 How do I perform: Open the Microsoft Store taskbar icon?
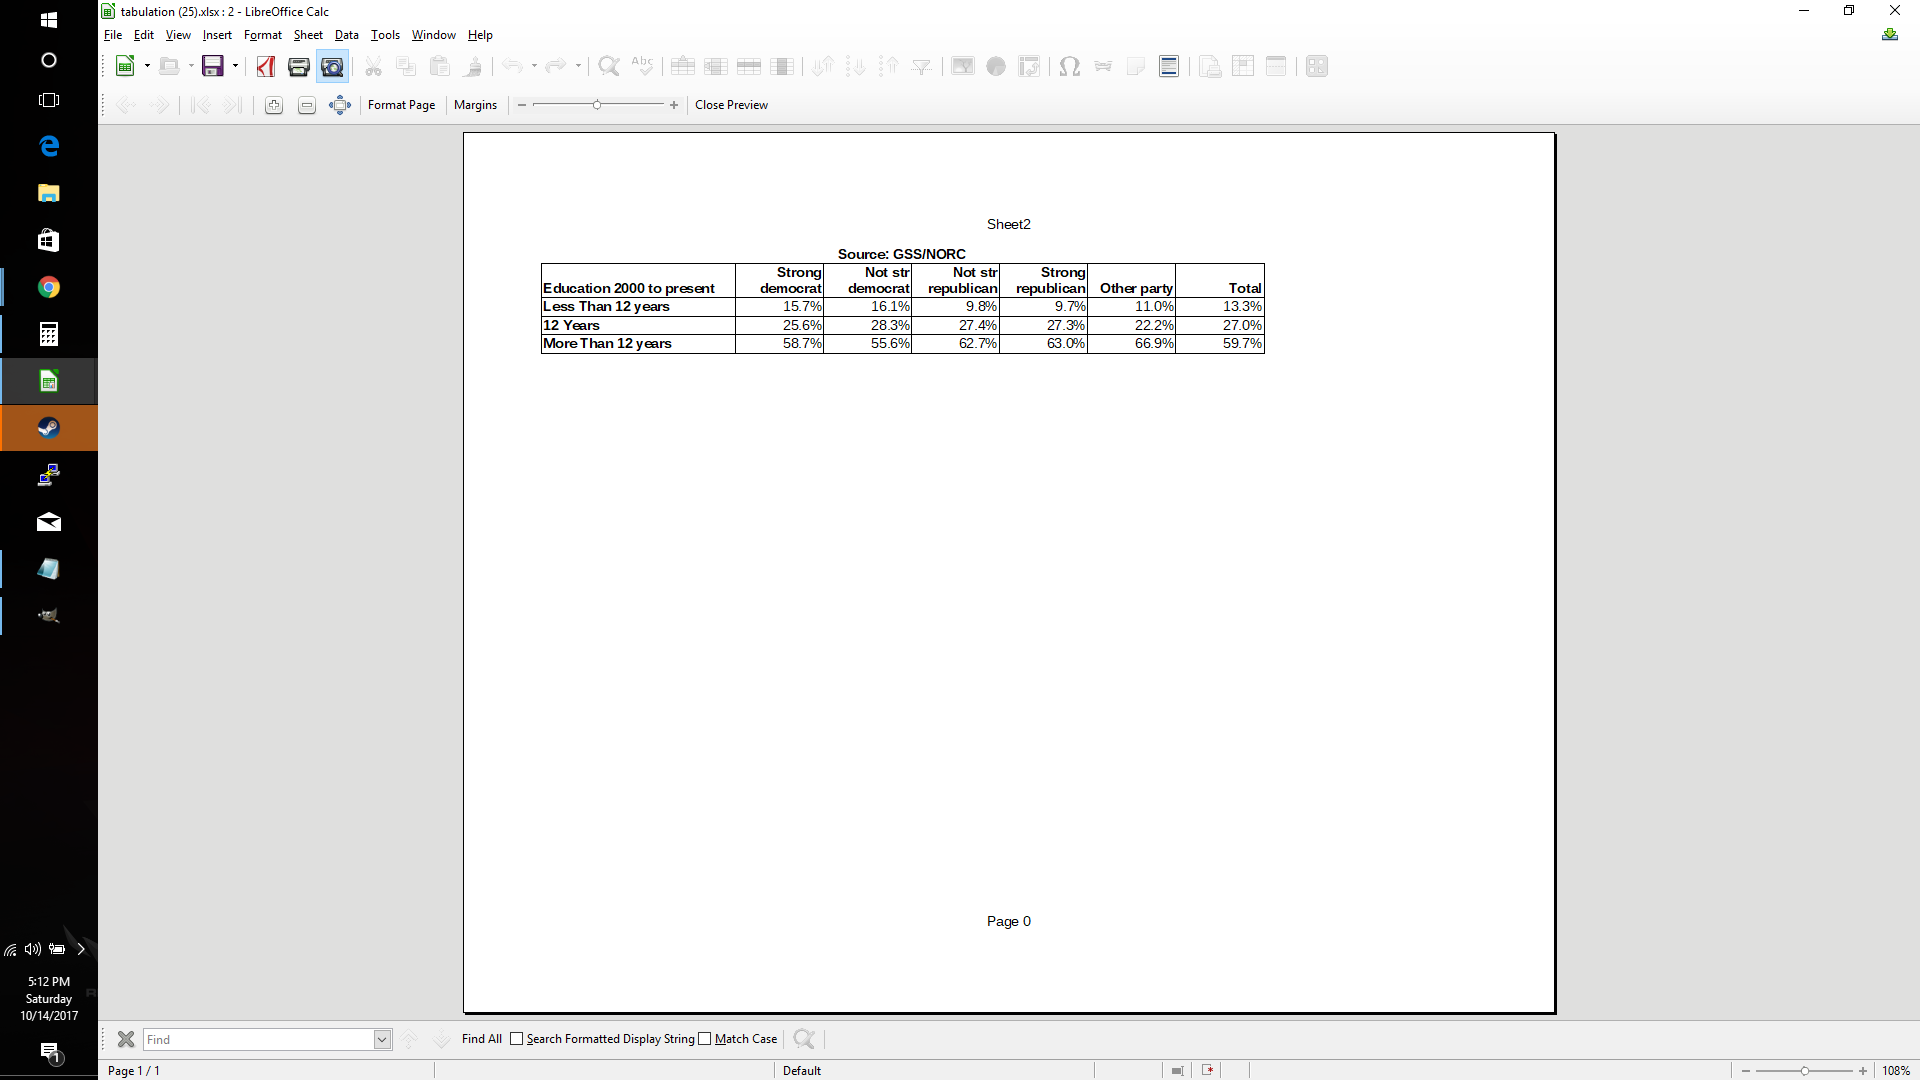coord(48,240)
